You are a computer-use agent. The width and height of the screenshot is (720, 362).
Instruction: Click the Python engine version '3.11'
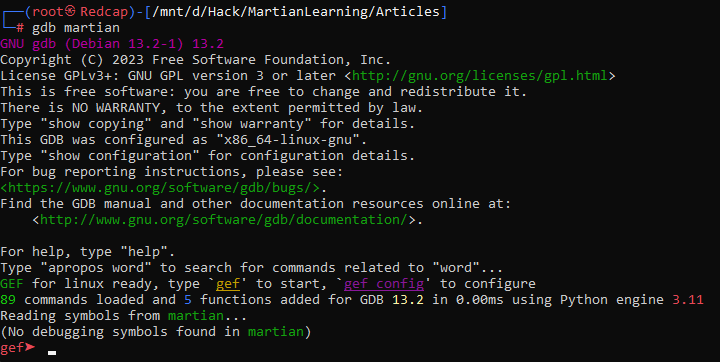688,300
